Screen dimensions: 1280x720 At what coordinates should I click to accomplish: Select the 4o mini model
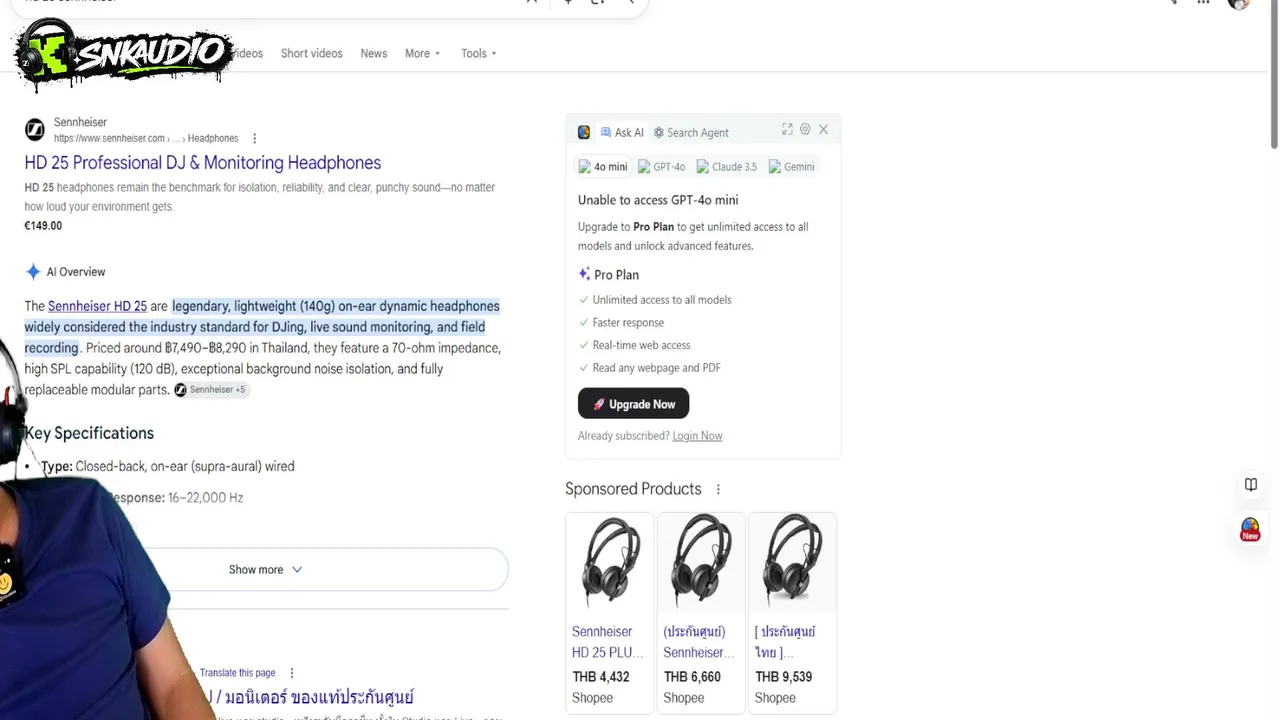603,167
